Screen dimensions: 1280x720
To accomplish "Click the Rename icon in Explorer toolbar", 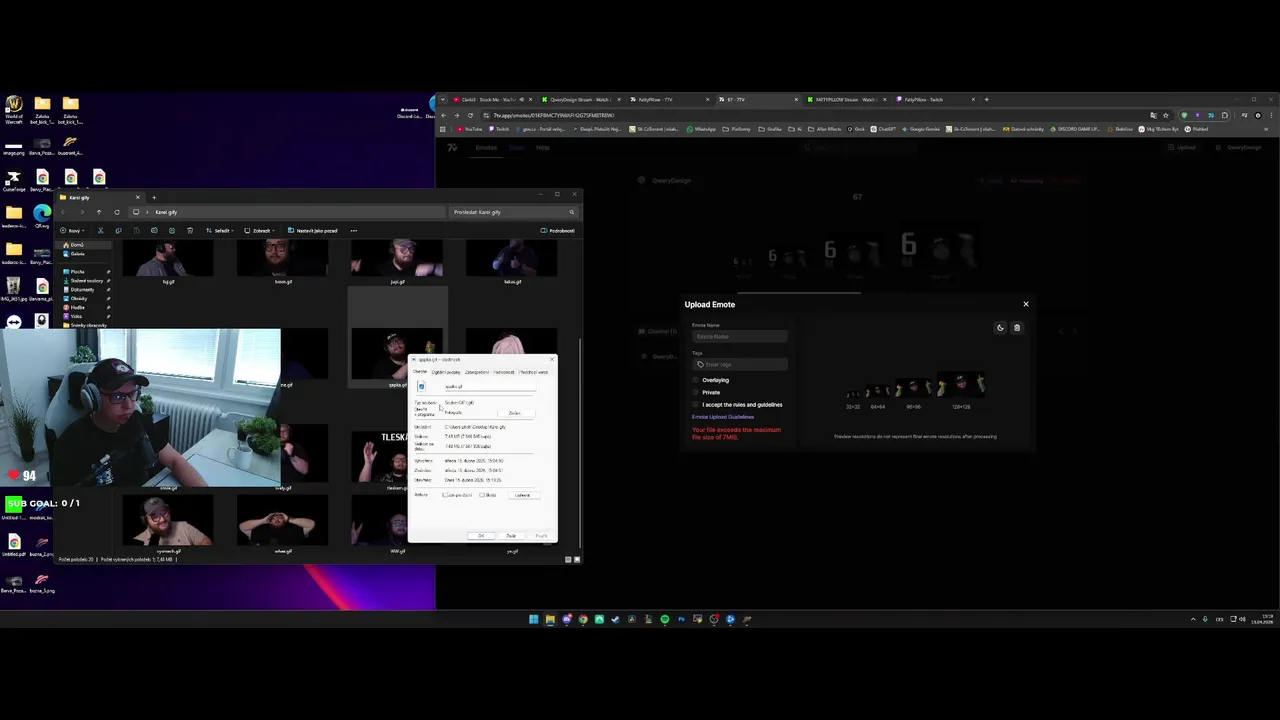I will (x=154, y=230).
